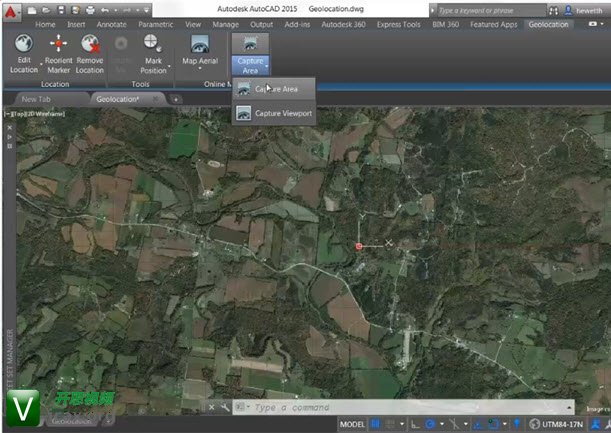Toggle grid display in status bar
This screenshot has height=433, width=611.
click(376, 424)
